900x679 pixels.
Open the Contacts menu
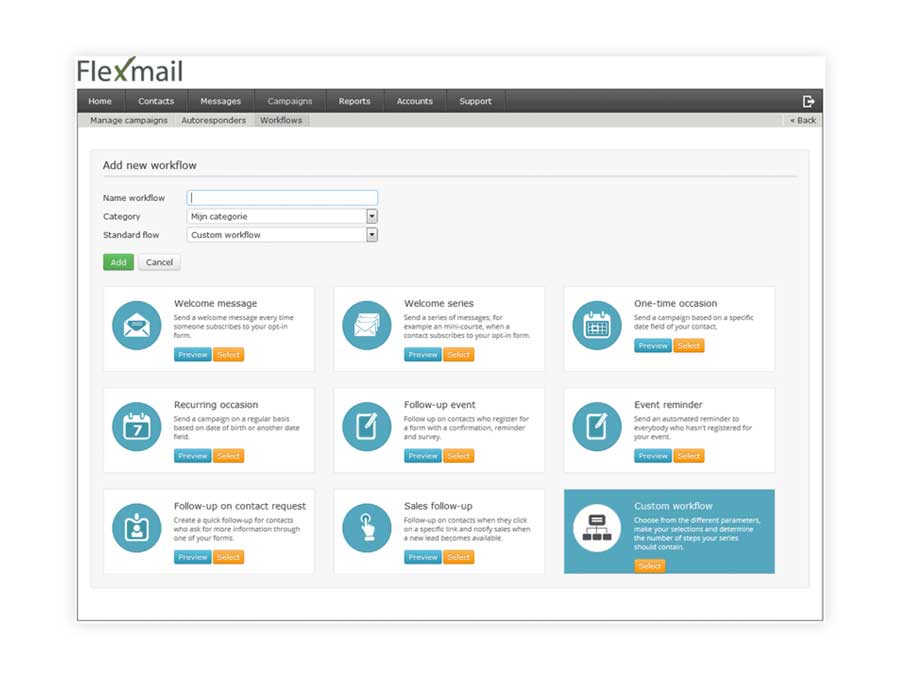[x=156, y=101]
